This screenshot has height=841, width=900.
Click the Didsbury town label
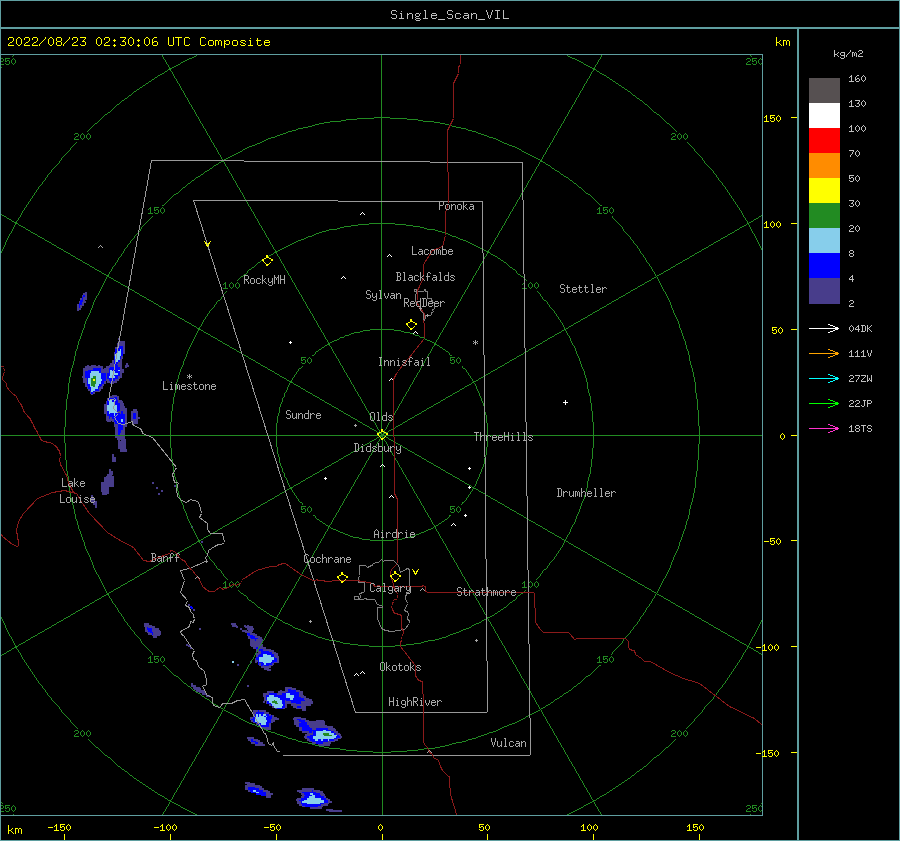pyautogui.click(x=377, y=448)
